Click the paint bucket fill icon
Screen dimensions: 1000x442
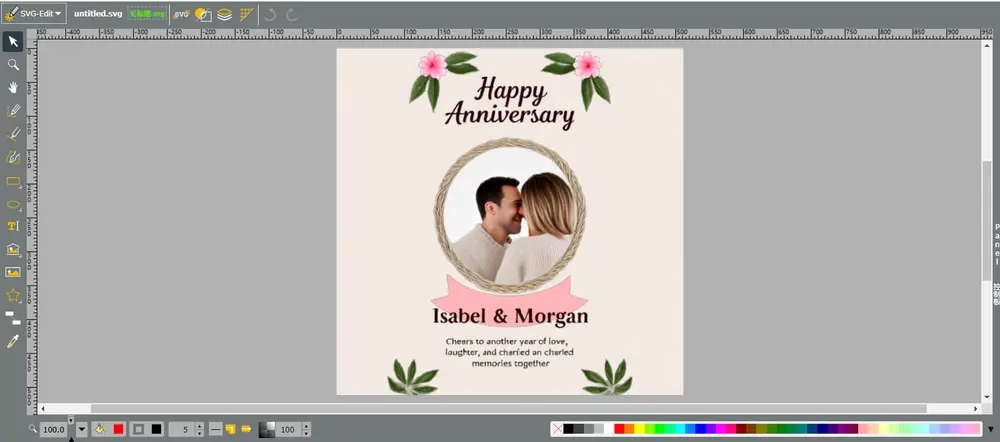coord(99,430)
